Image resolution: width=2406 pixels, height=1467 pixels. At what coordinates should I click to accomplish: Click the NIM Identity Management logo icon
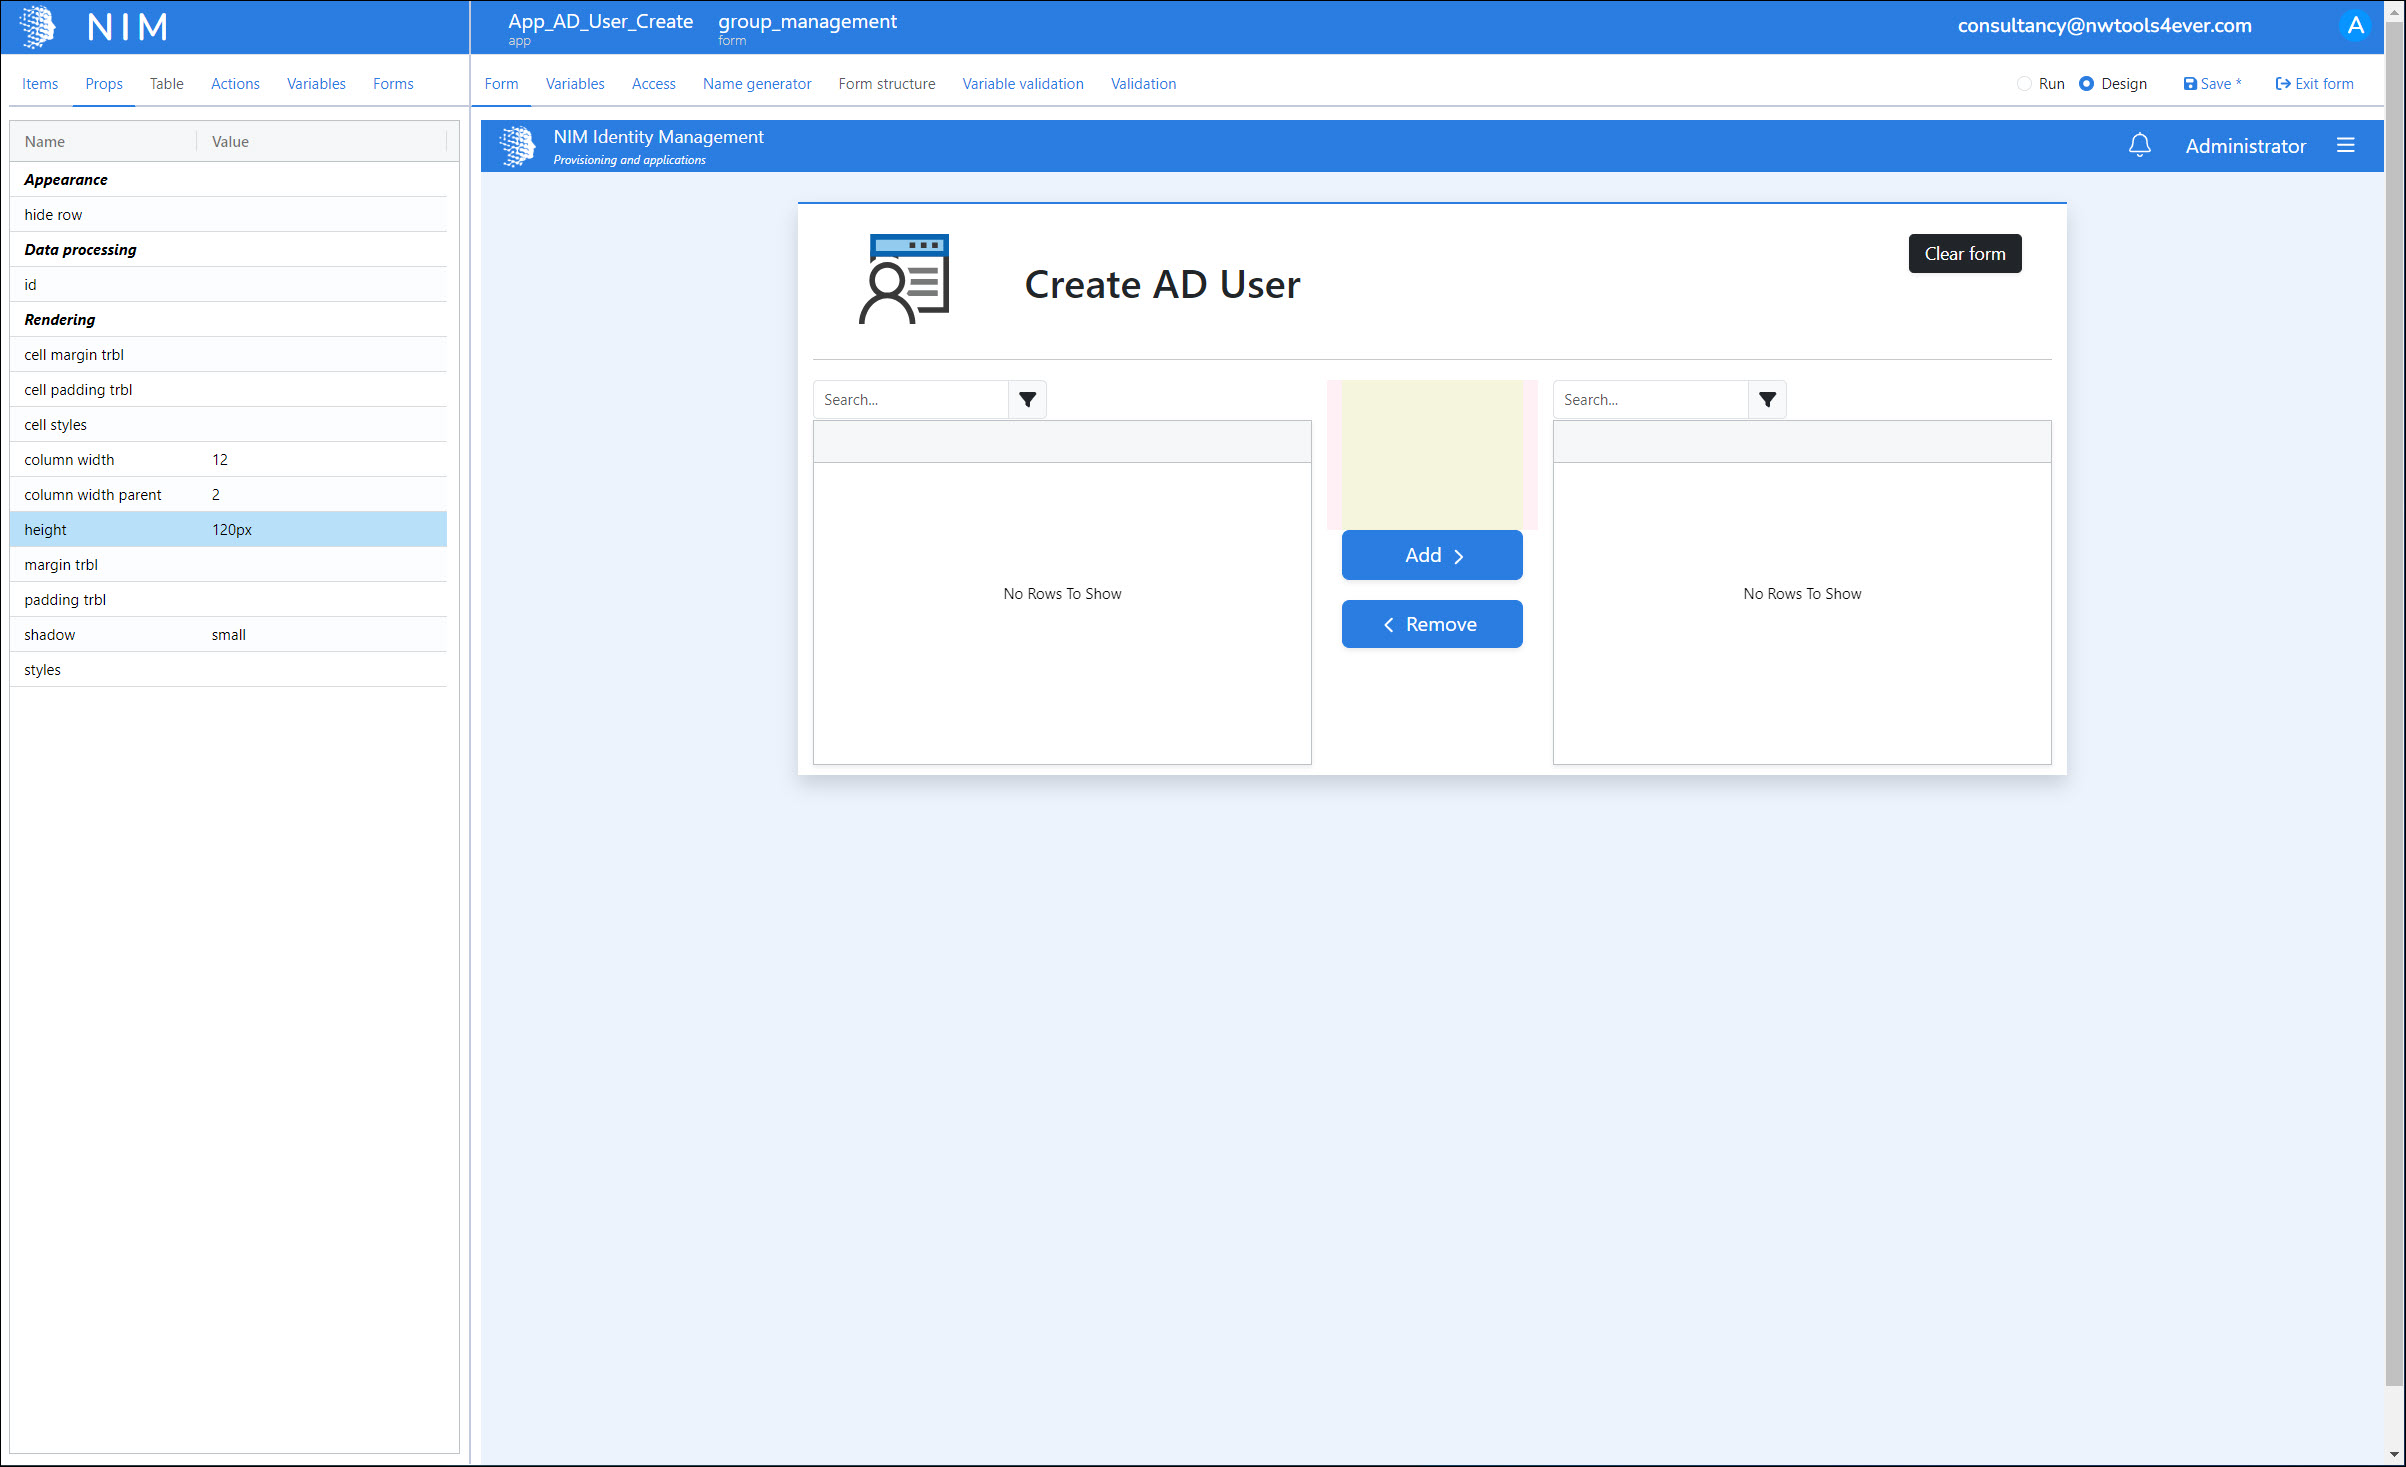(x=518, y=146)
